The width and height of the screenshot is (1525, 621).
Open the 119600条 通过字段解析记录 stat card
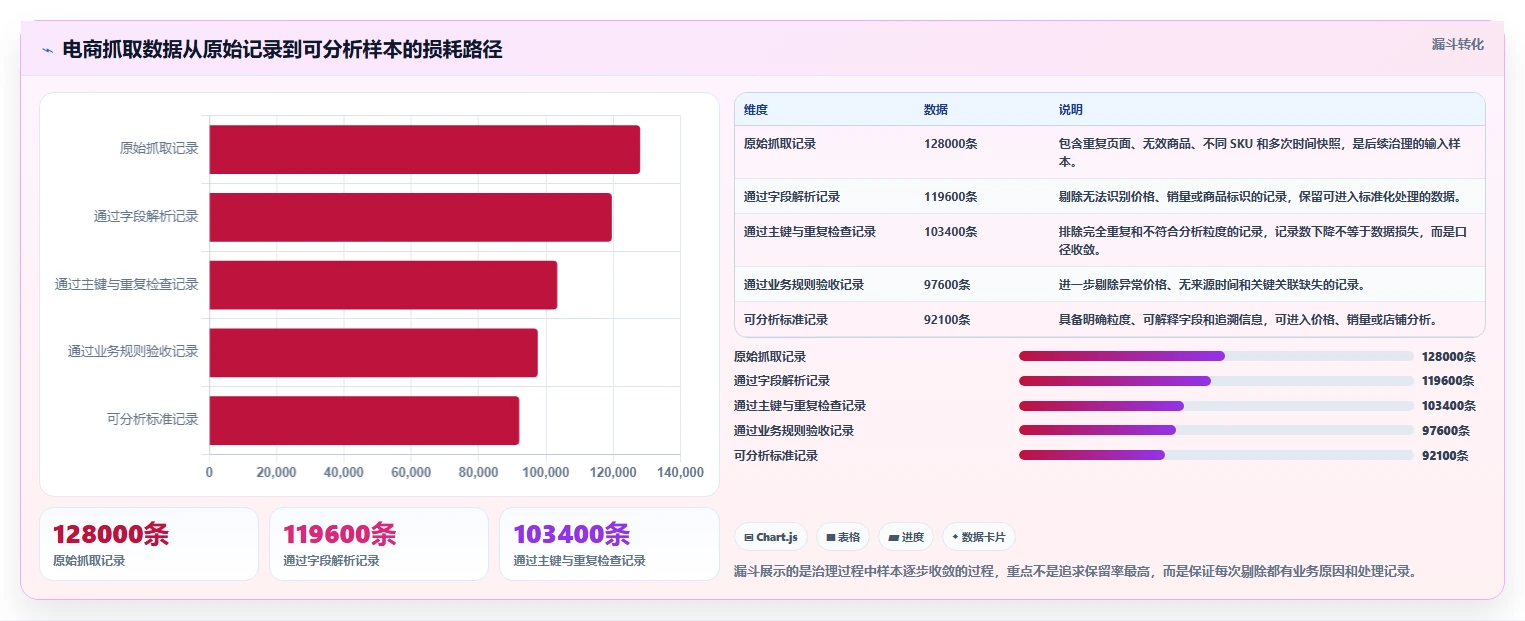pos(379,544)
